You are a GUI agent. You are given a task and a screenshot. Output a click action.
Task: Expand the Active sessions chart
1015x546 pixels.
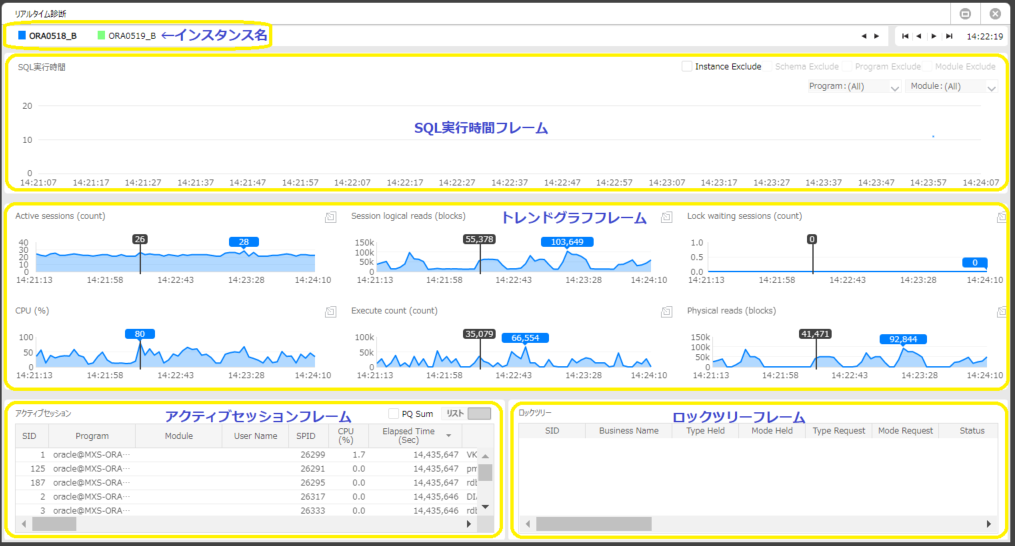330,218
